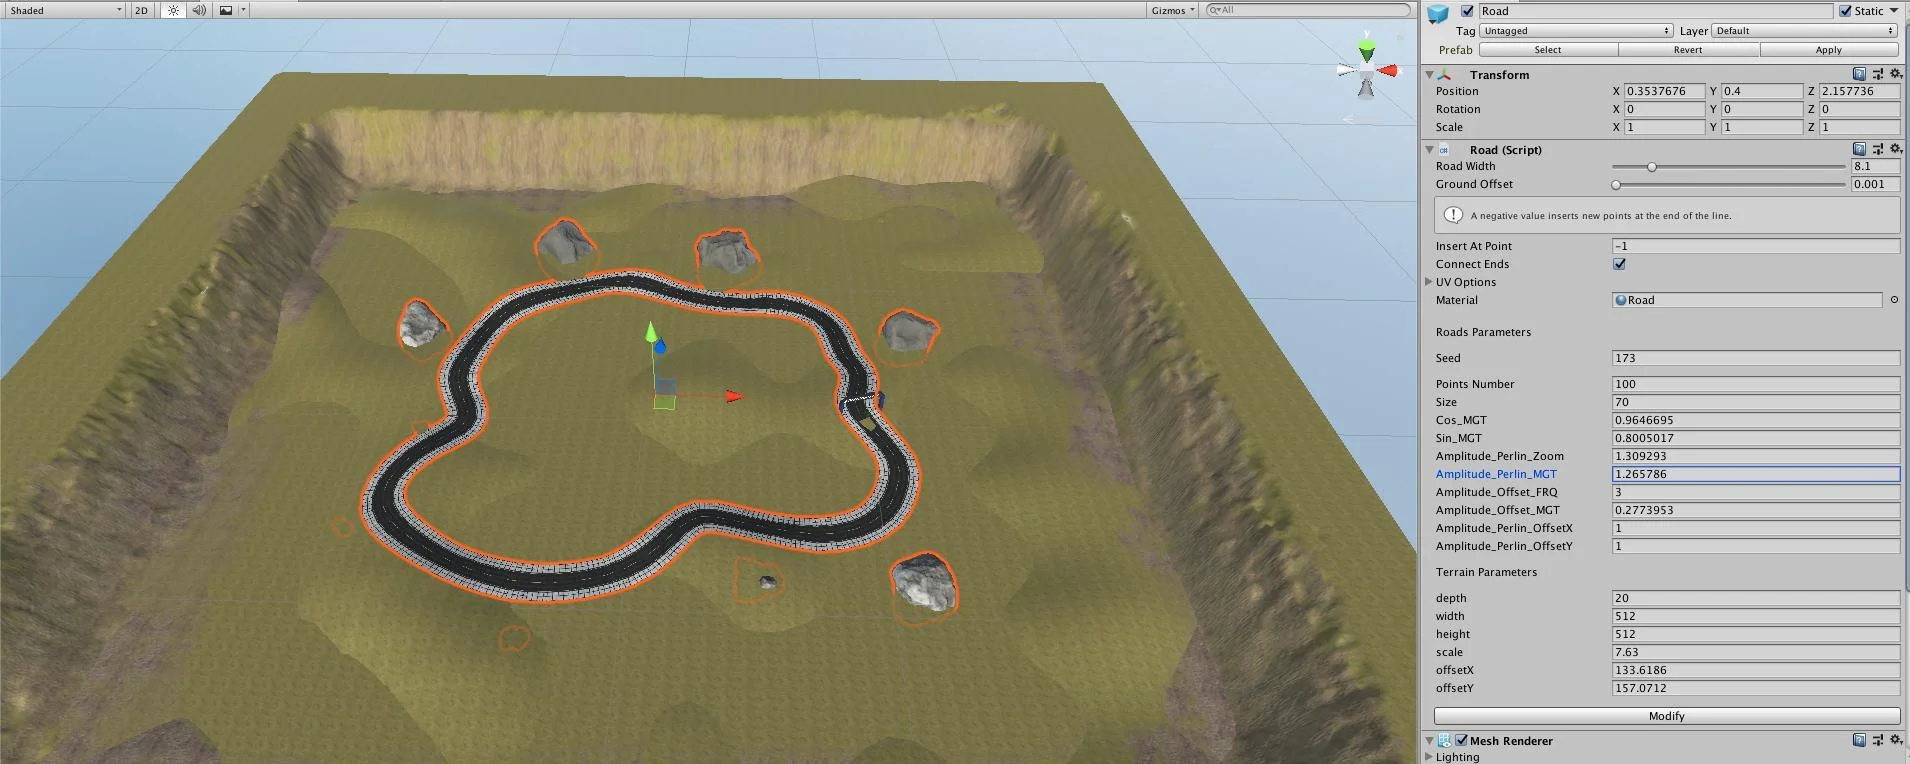
Task: Collapse the Transform component foldout
Action: (x=1429, y=74)
